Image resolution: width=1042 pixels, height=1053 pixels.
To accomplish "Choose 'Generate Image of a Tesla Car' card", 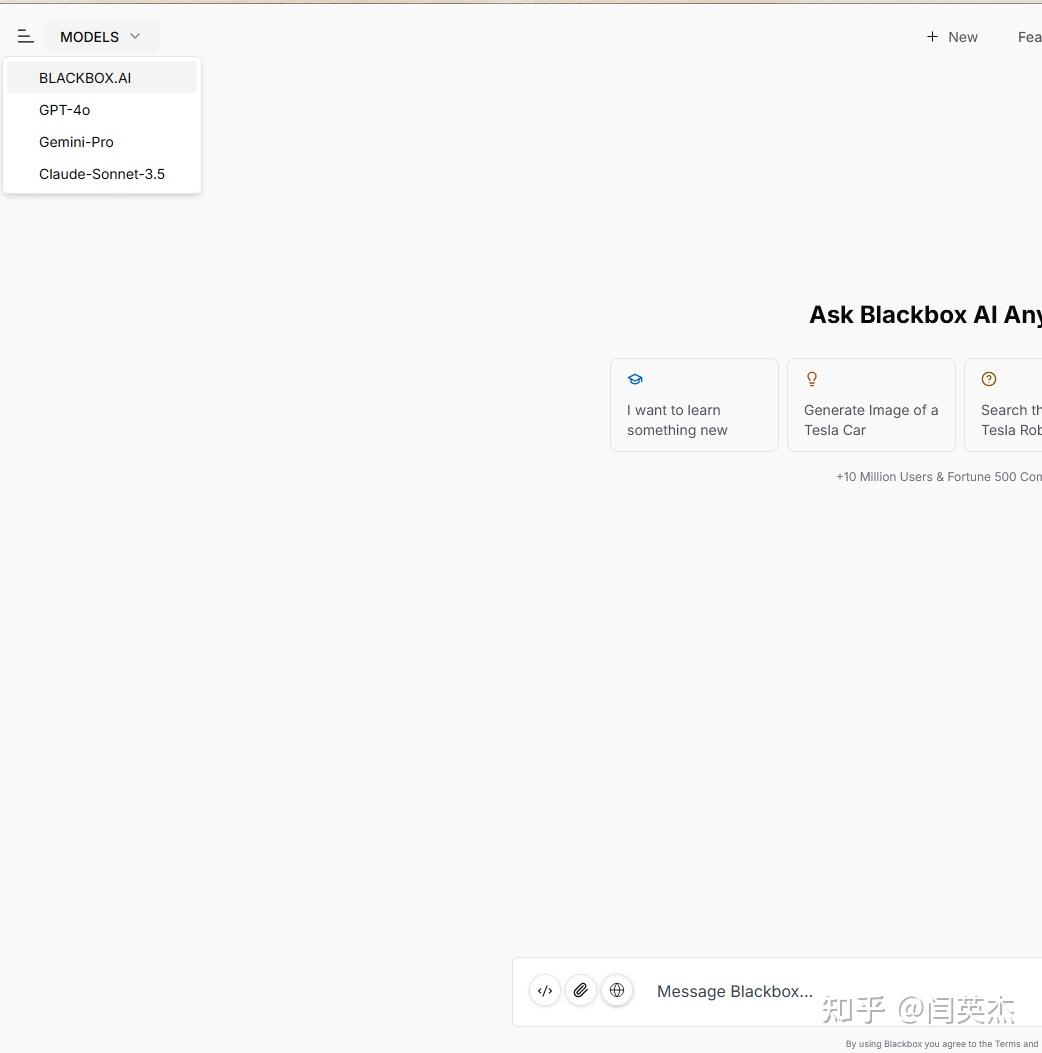I will pos(871,405).
